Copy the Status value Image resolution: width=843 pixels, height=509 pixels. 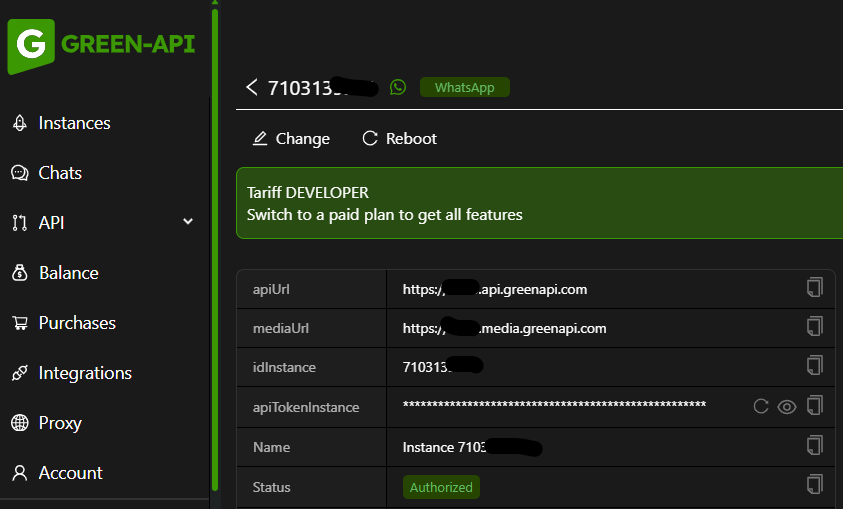coord(815,486)
